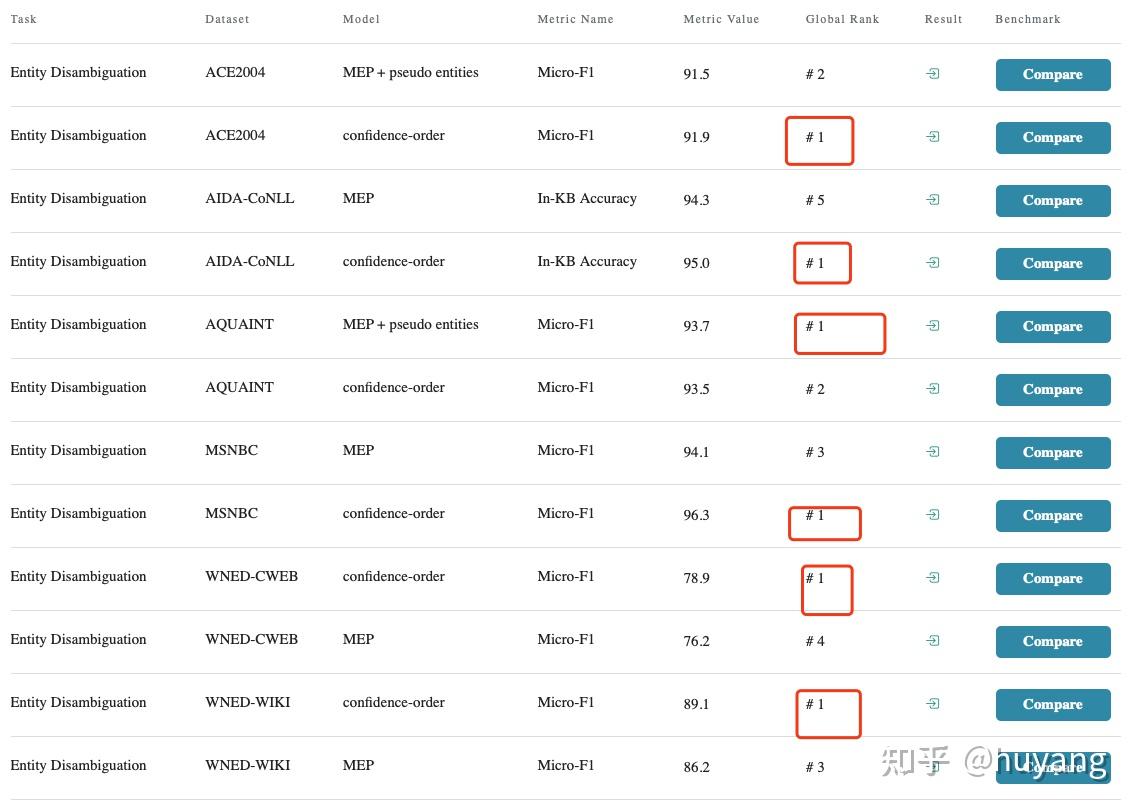Viewport: 1137px width, 812px height.
Task: Open result icon for AQUAINT confidence-order row
Action: click(x=932, y=389)
